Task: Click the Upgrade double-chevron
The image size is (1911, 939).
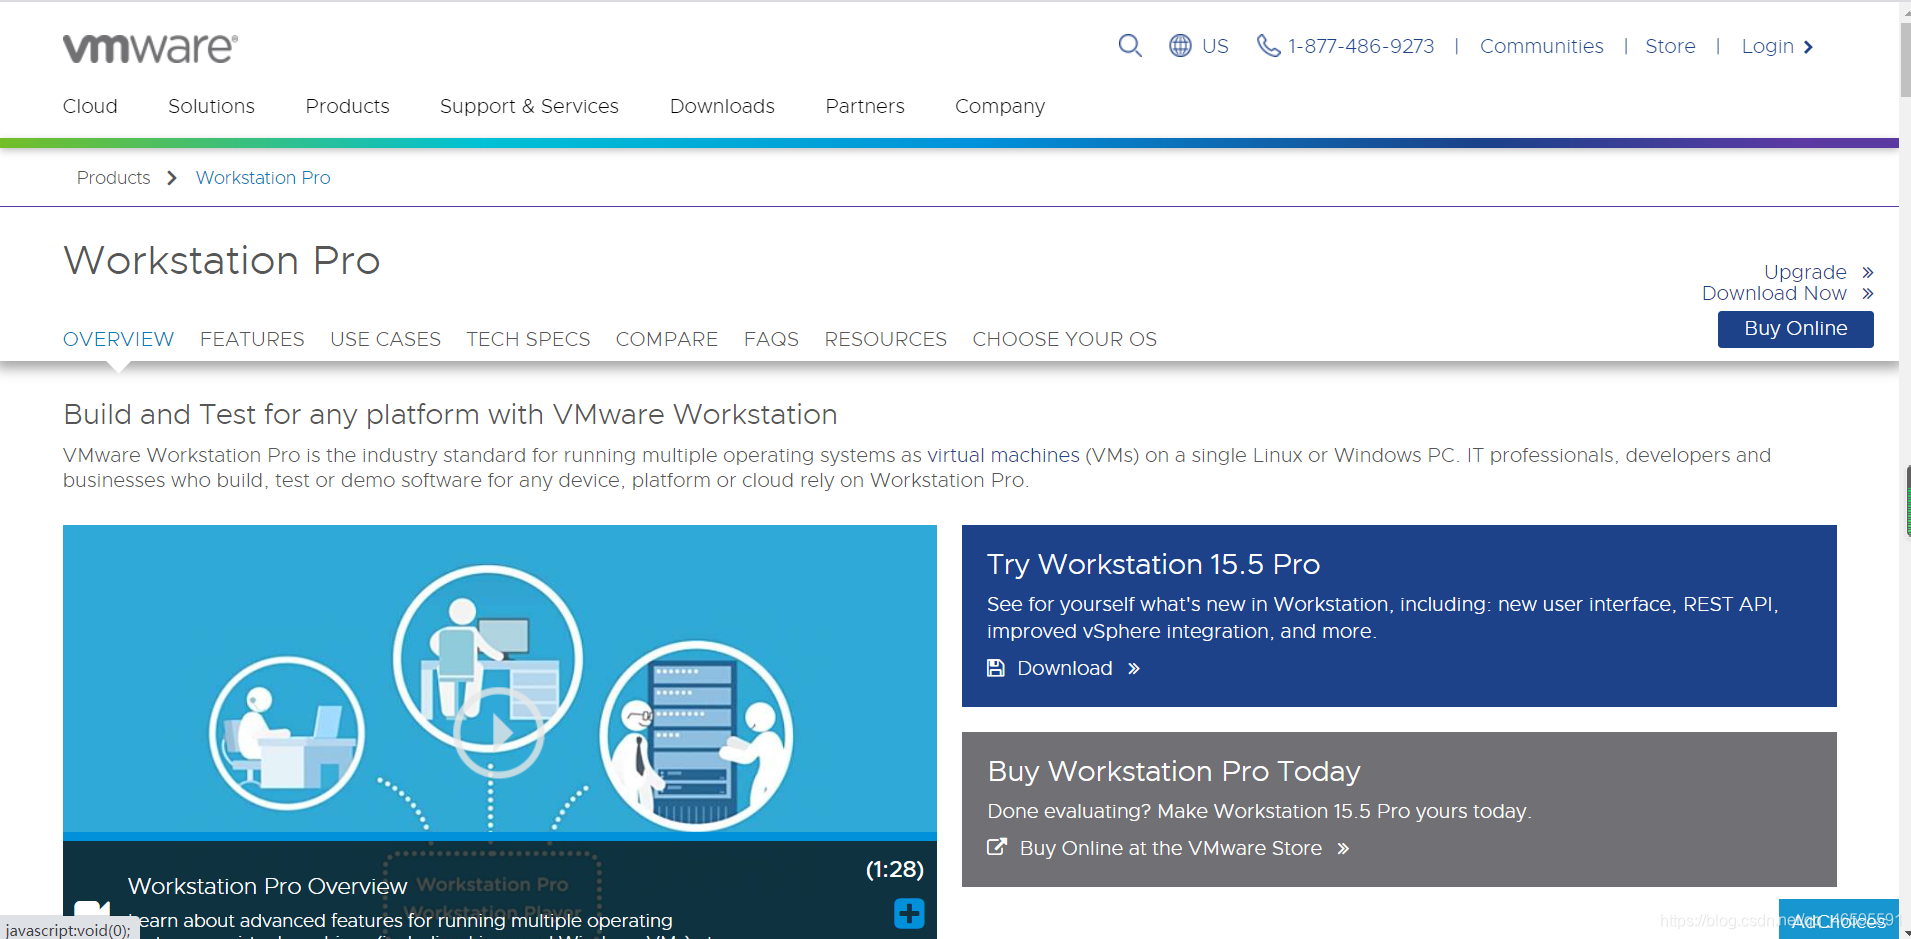Action: pyautogui.click(x=1867, y=272)
